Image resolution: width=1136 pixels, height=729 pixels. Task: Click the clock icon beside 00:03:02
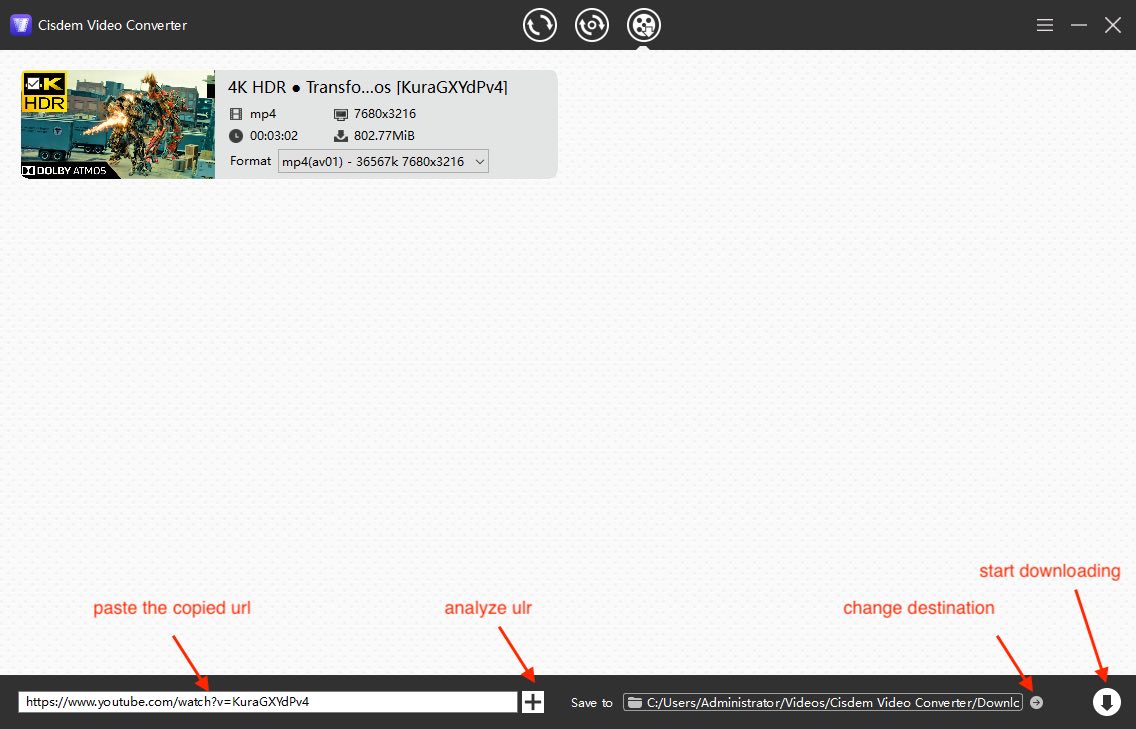tap(236, 136)
